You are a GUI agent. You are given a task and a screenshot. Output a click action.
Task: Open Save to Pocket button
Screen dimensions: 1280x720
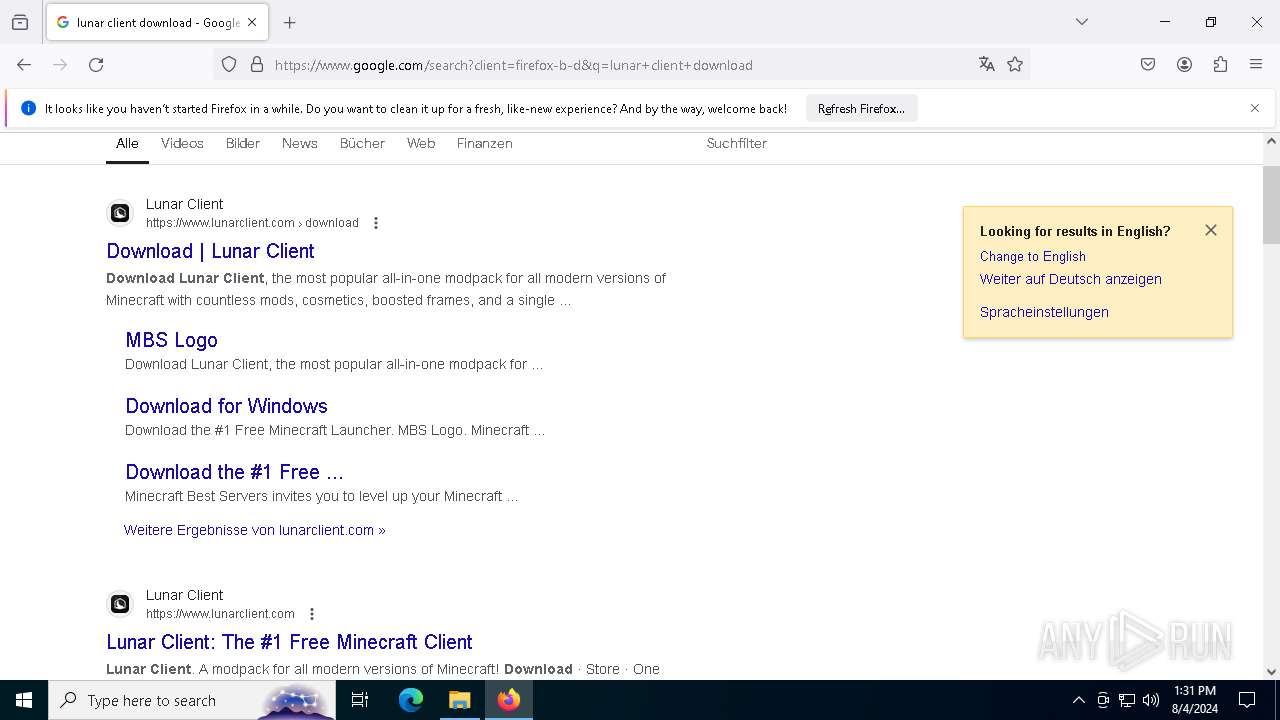(1148, 65)
